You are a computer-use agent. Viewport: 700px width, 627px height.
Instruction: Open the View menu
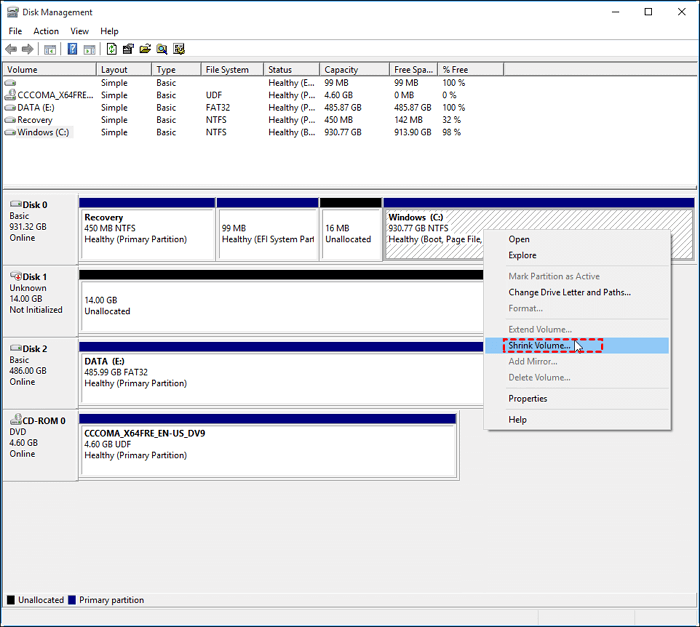(79, 31)
